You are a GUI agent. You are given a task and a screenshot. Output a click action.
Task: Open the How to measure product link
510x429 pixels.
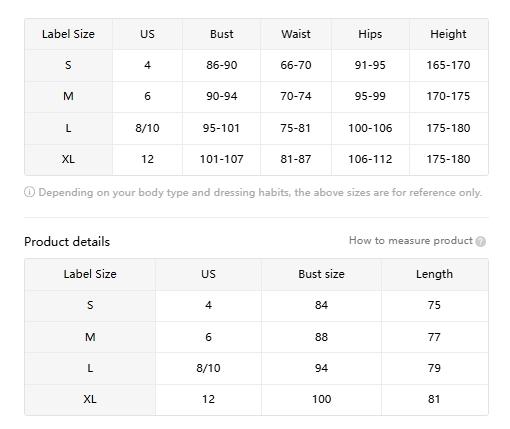click(411, 240)
